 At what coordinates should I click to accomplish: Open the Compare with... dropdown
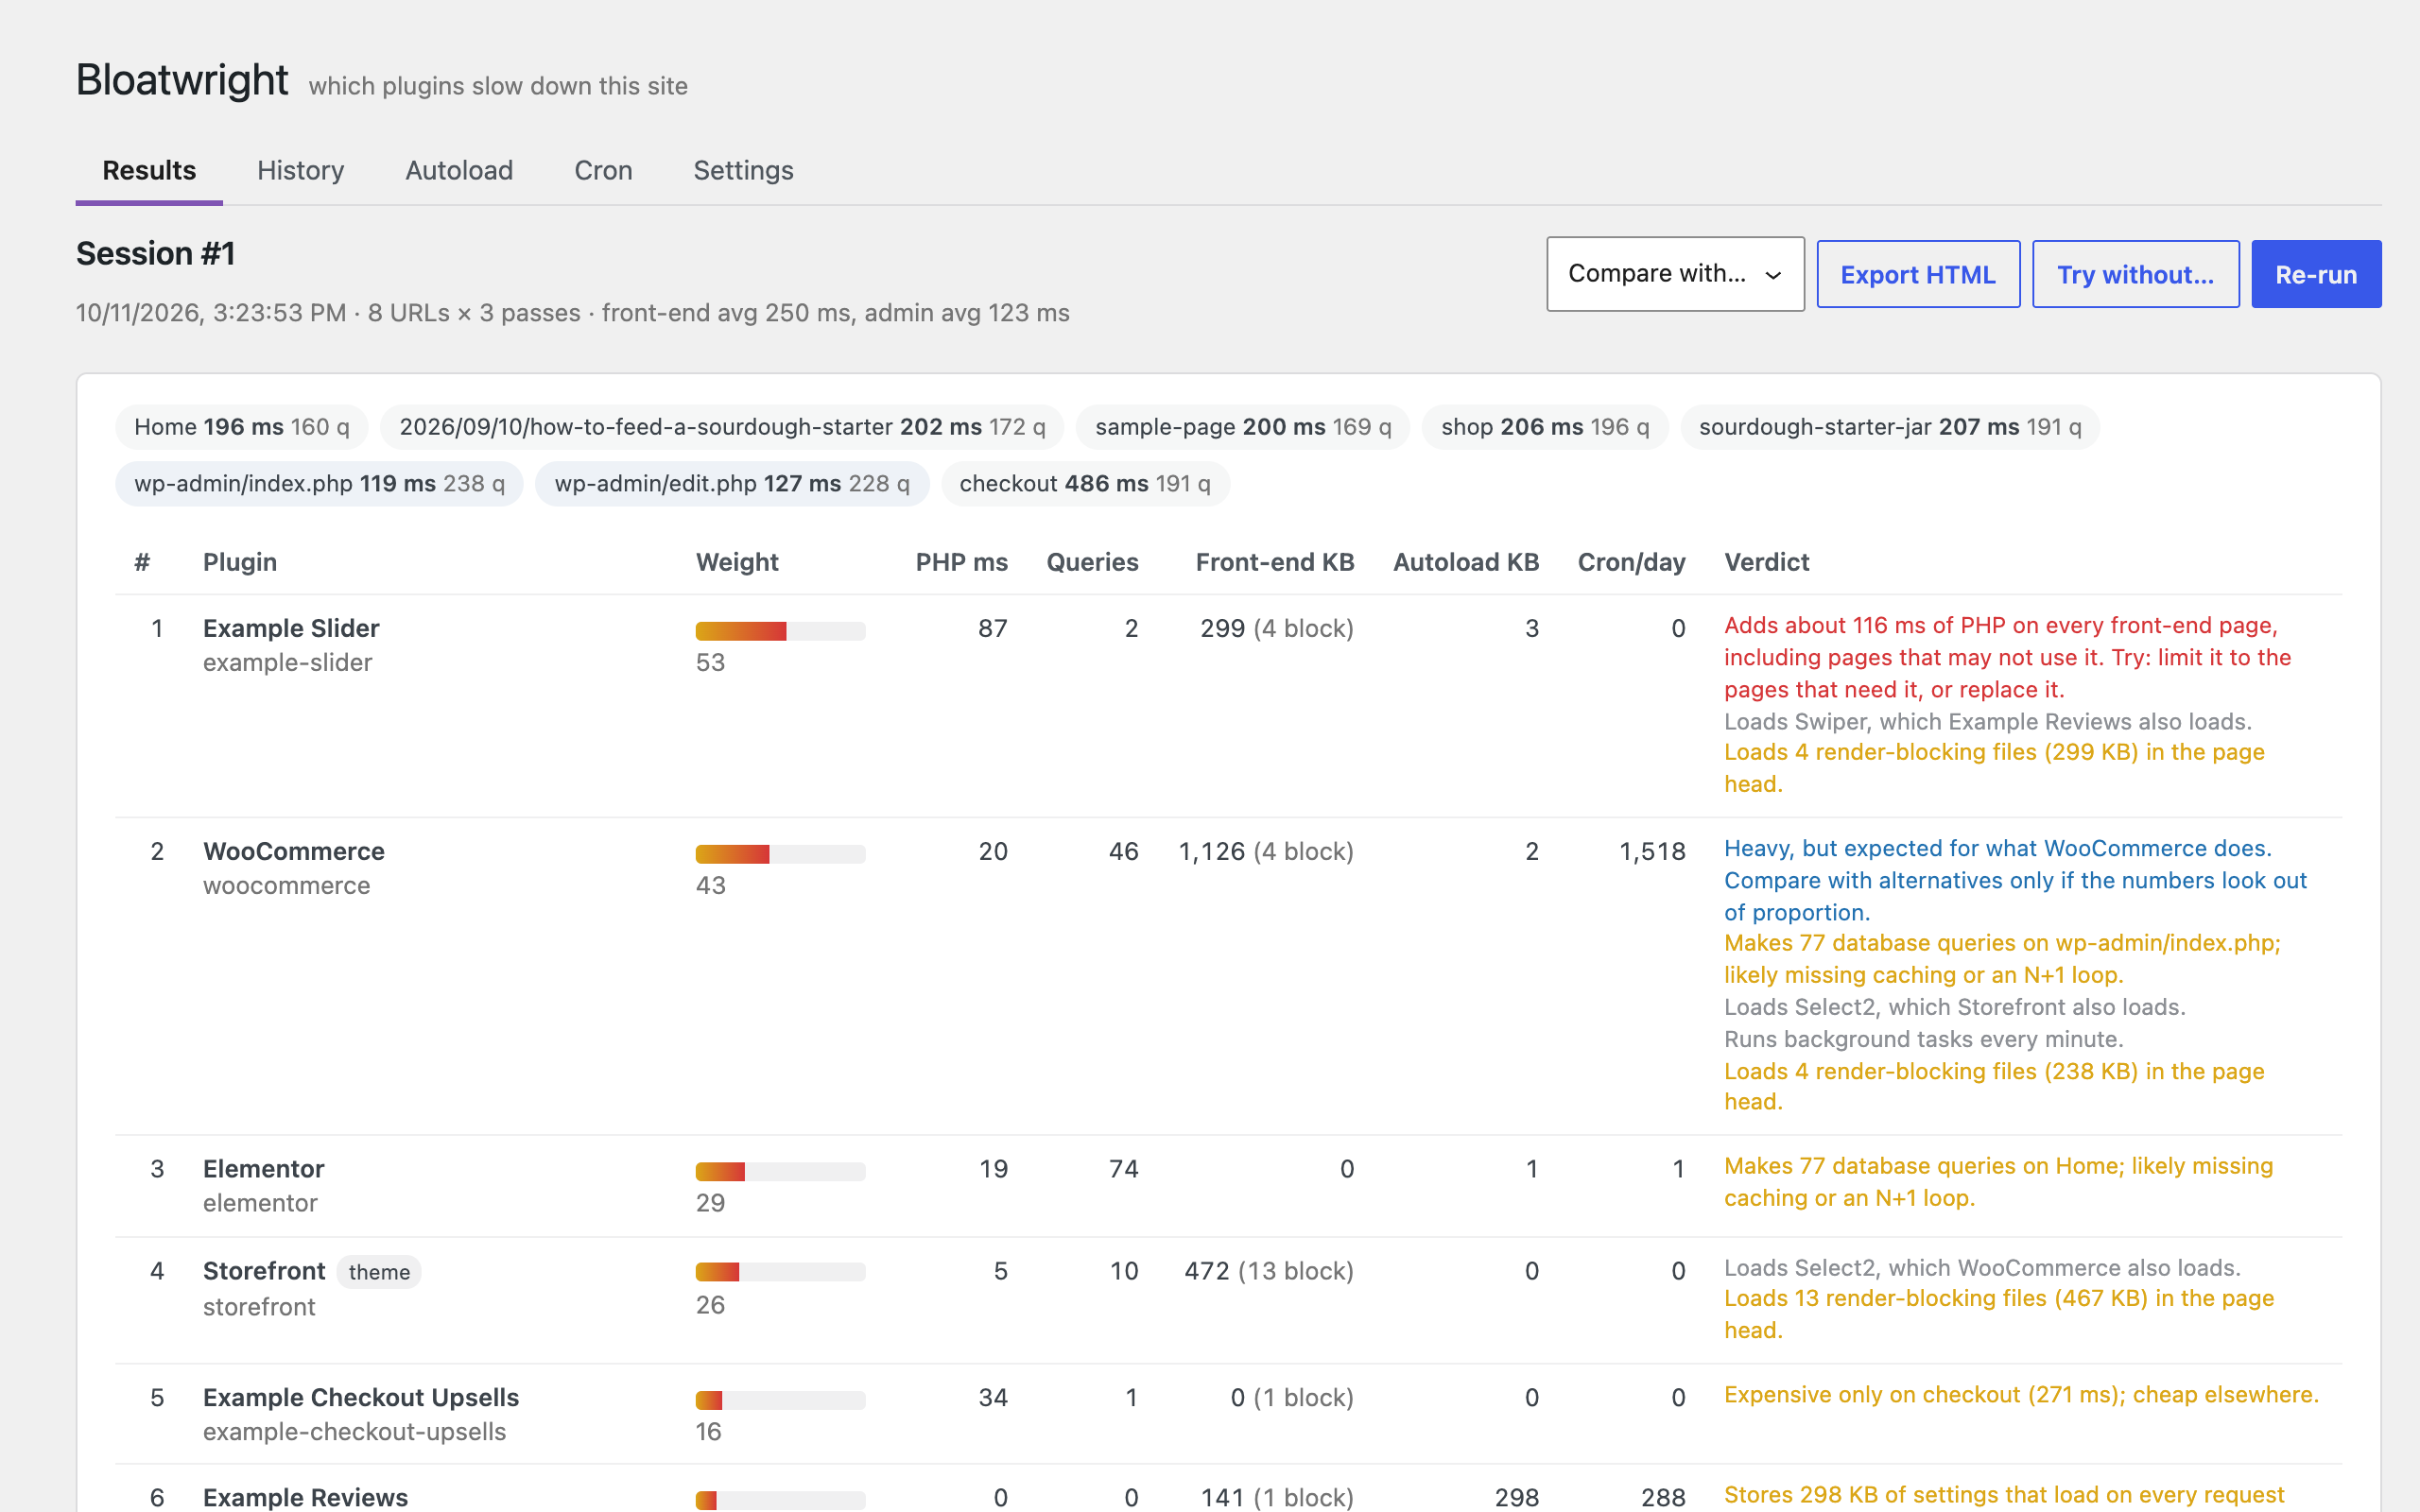[x=1675, y=274]
